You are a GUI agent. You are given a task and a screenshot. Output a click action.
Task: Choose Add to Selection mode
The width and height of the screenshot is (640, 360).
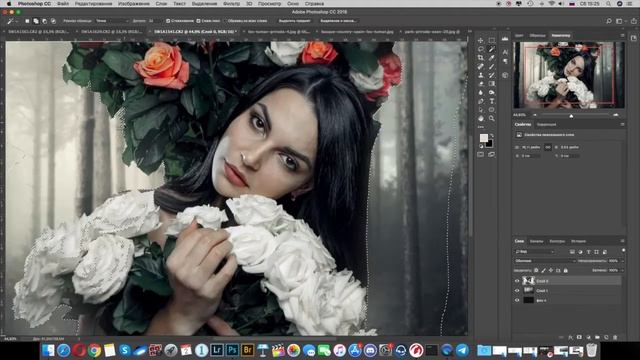pos(36,21)
